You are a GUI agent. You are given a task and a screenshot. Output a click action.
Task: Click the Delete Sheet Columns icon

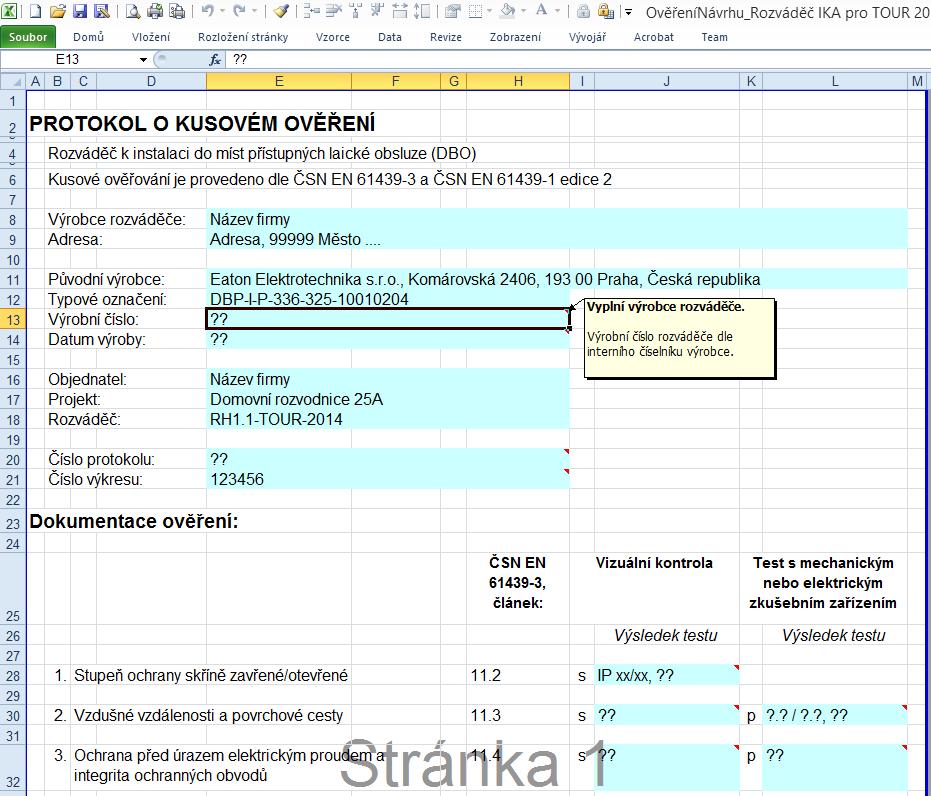coord(377,11)
